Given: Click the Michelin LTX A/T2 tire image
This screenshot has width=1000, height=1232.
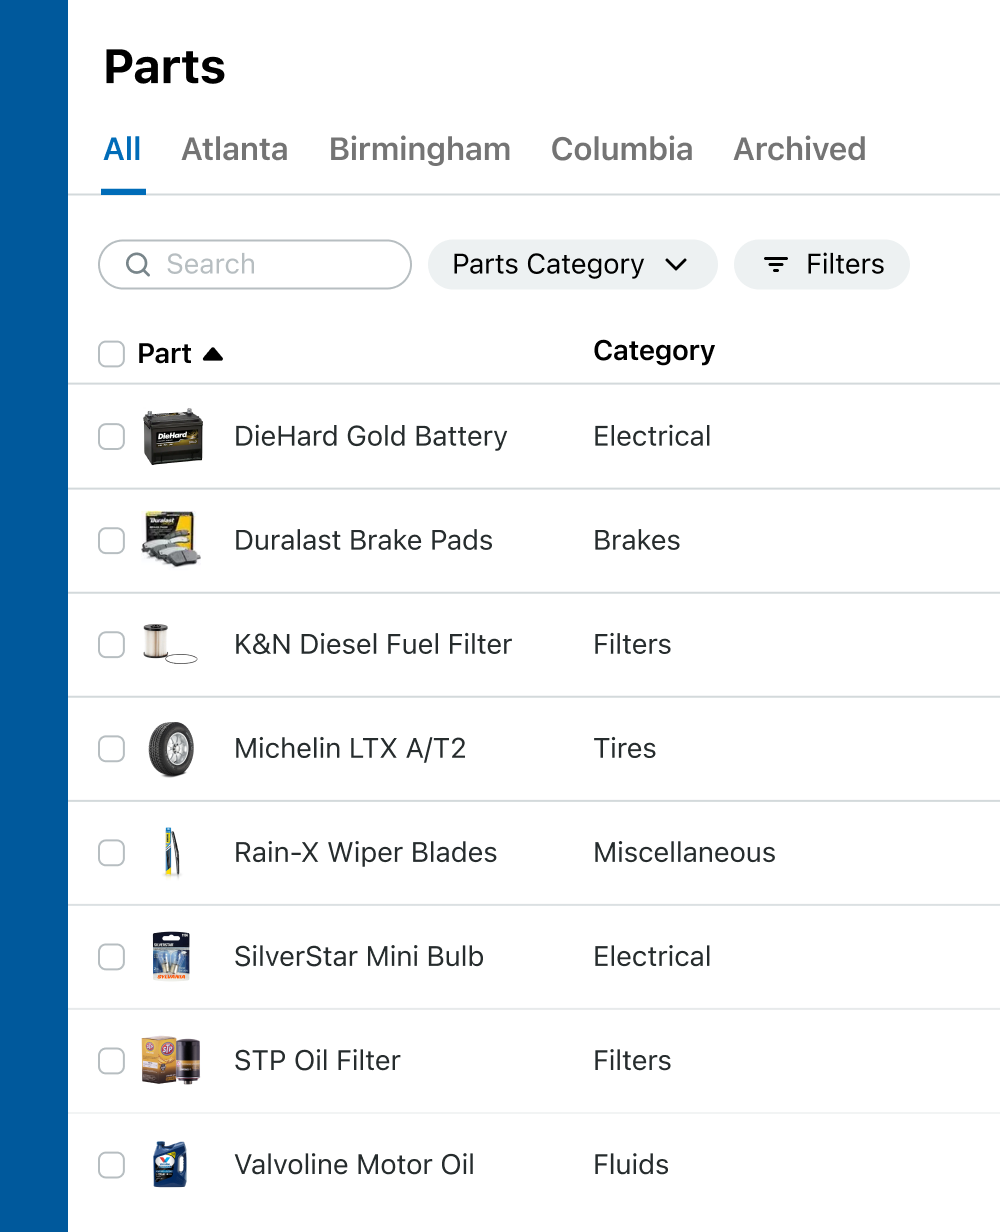Looking at the screenshot, I should point(171,749).
